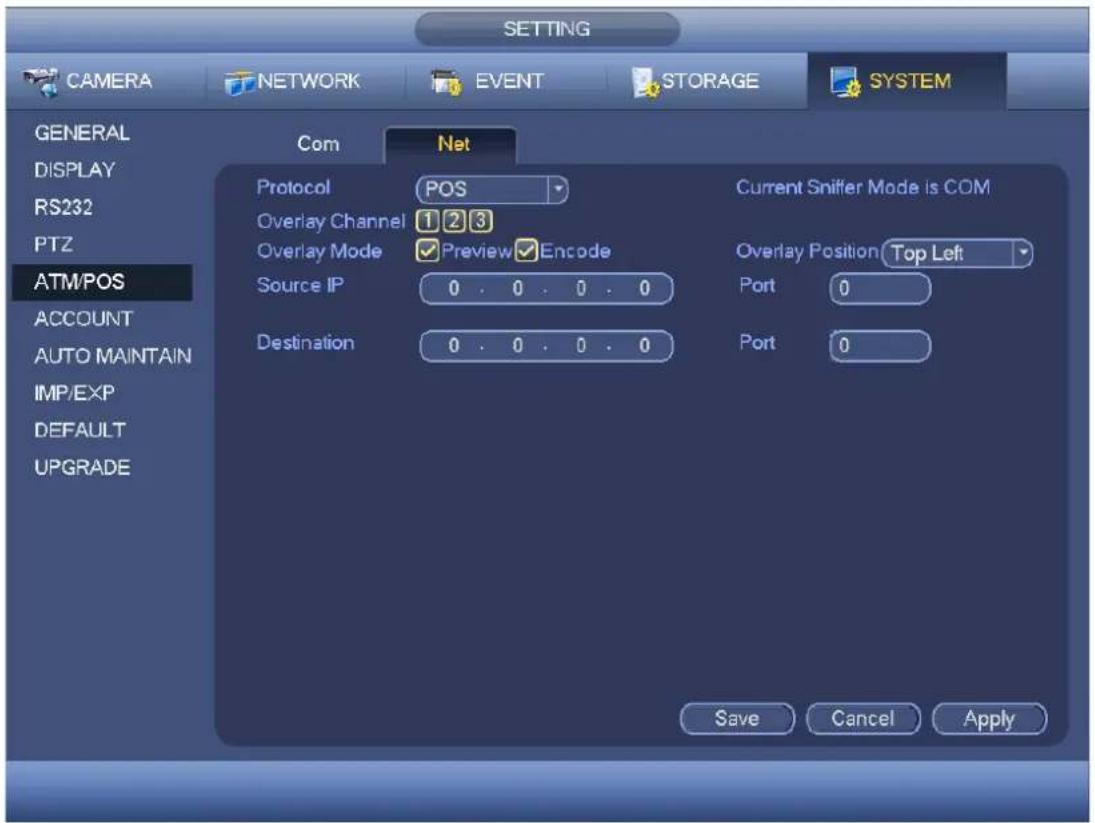Open the DEFAULT sidebar section

pos(80,430)
